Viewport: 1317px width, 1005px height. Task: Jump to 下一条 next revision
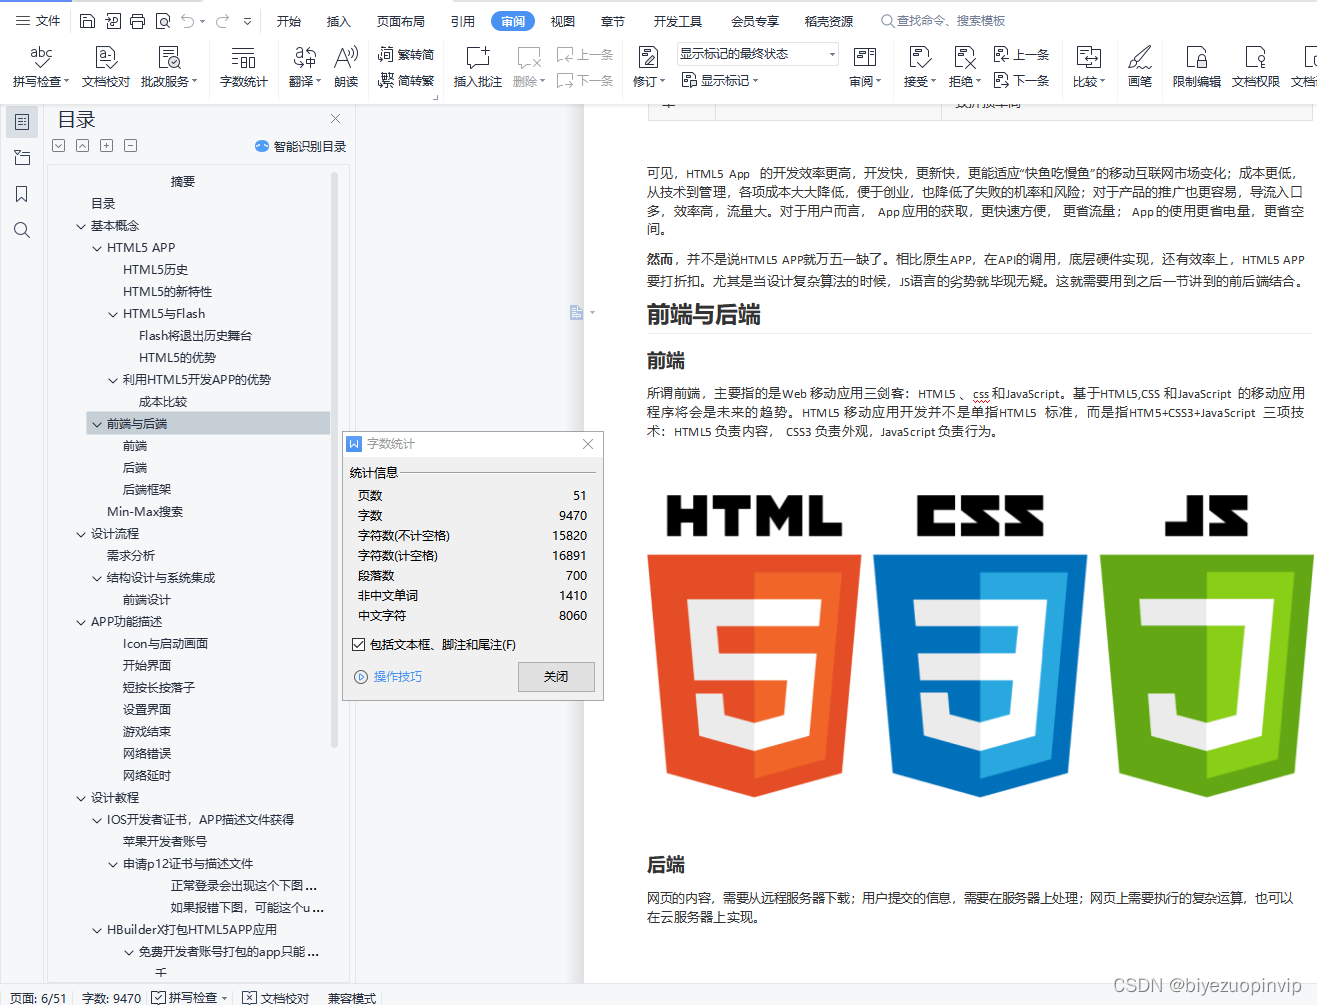[1021, 80]
